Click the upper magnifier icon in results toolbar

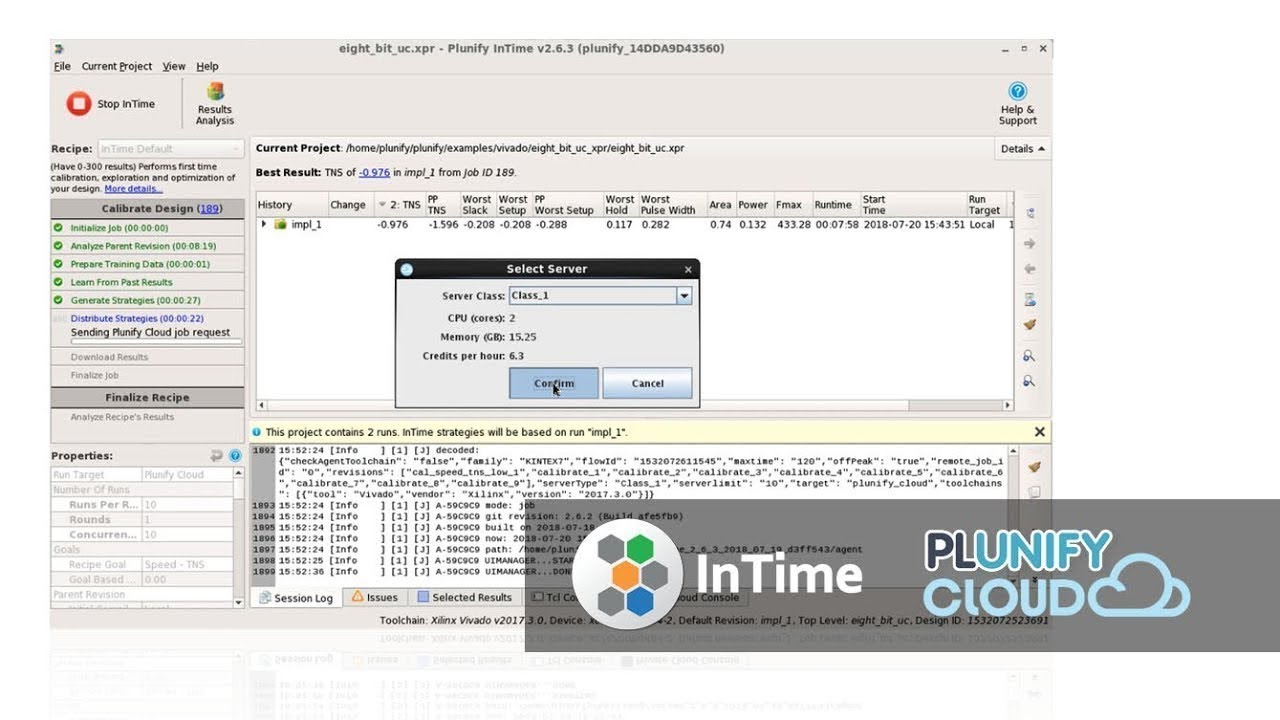[x=1029, y=356]
